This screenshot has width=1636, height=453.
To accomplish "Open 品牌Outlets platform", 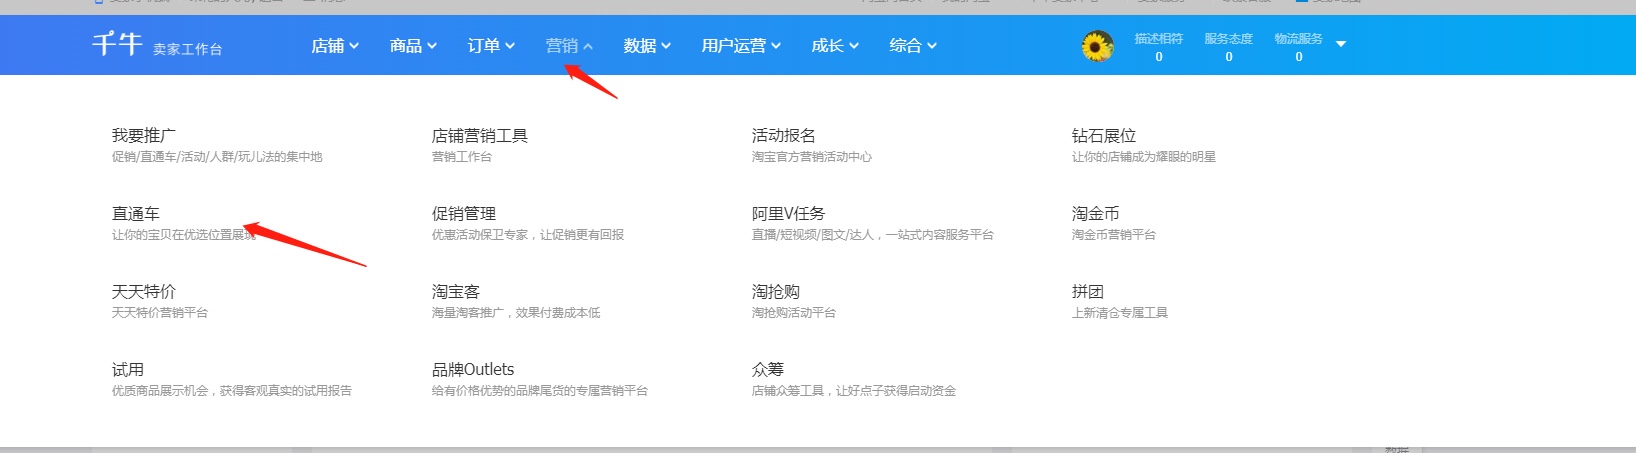I will tap(473, 369).
